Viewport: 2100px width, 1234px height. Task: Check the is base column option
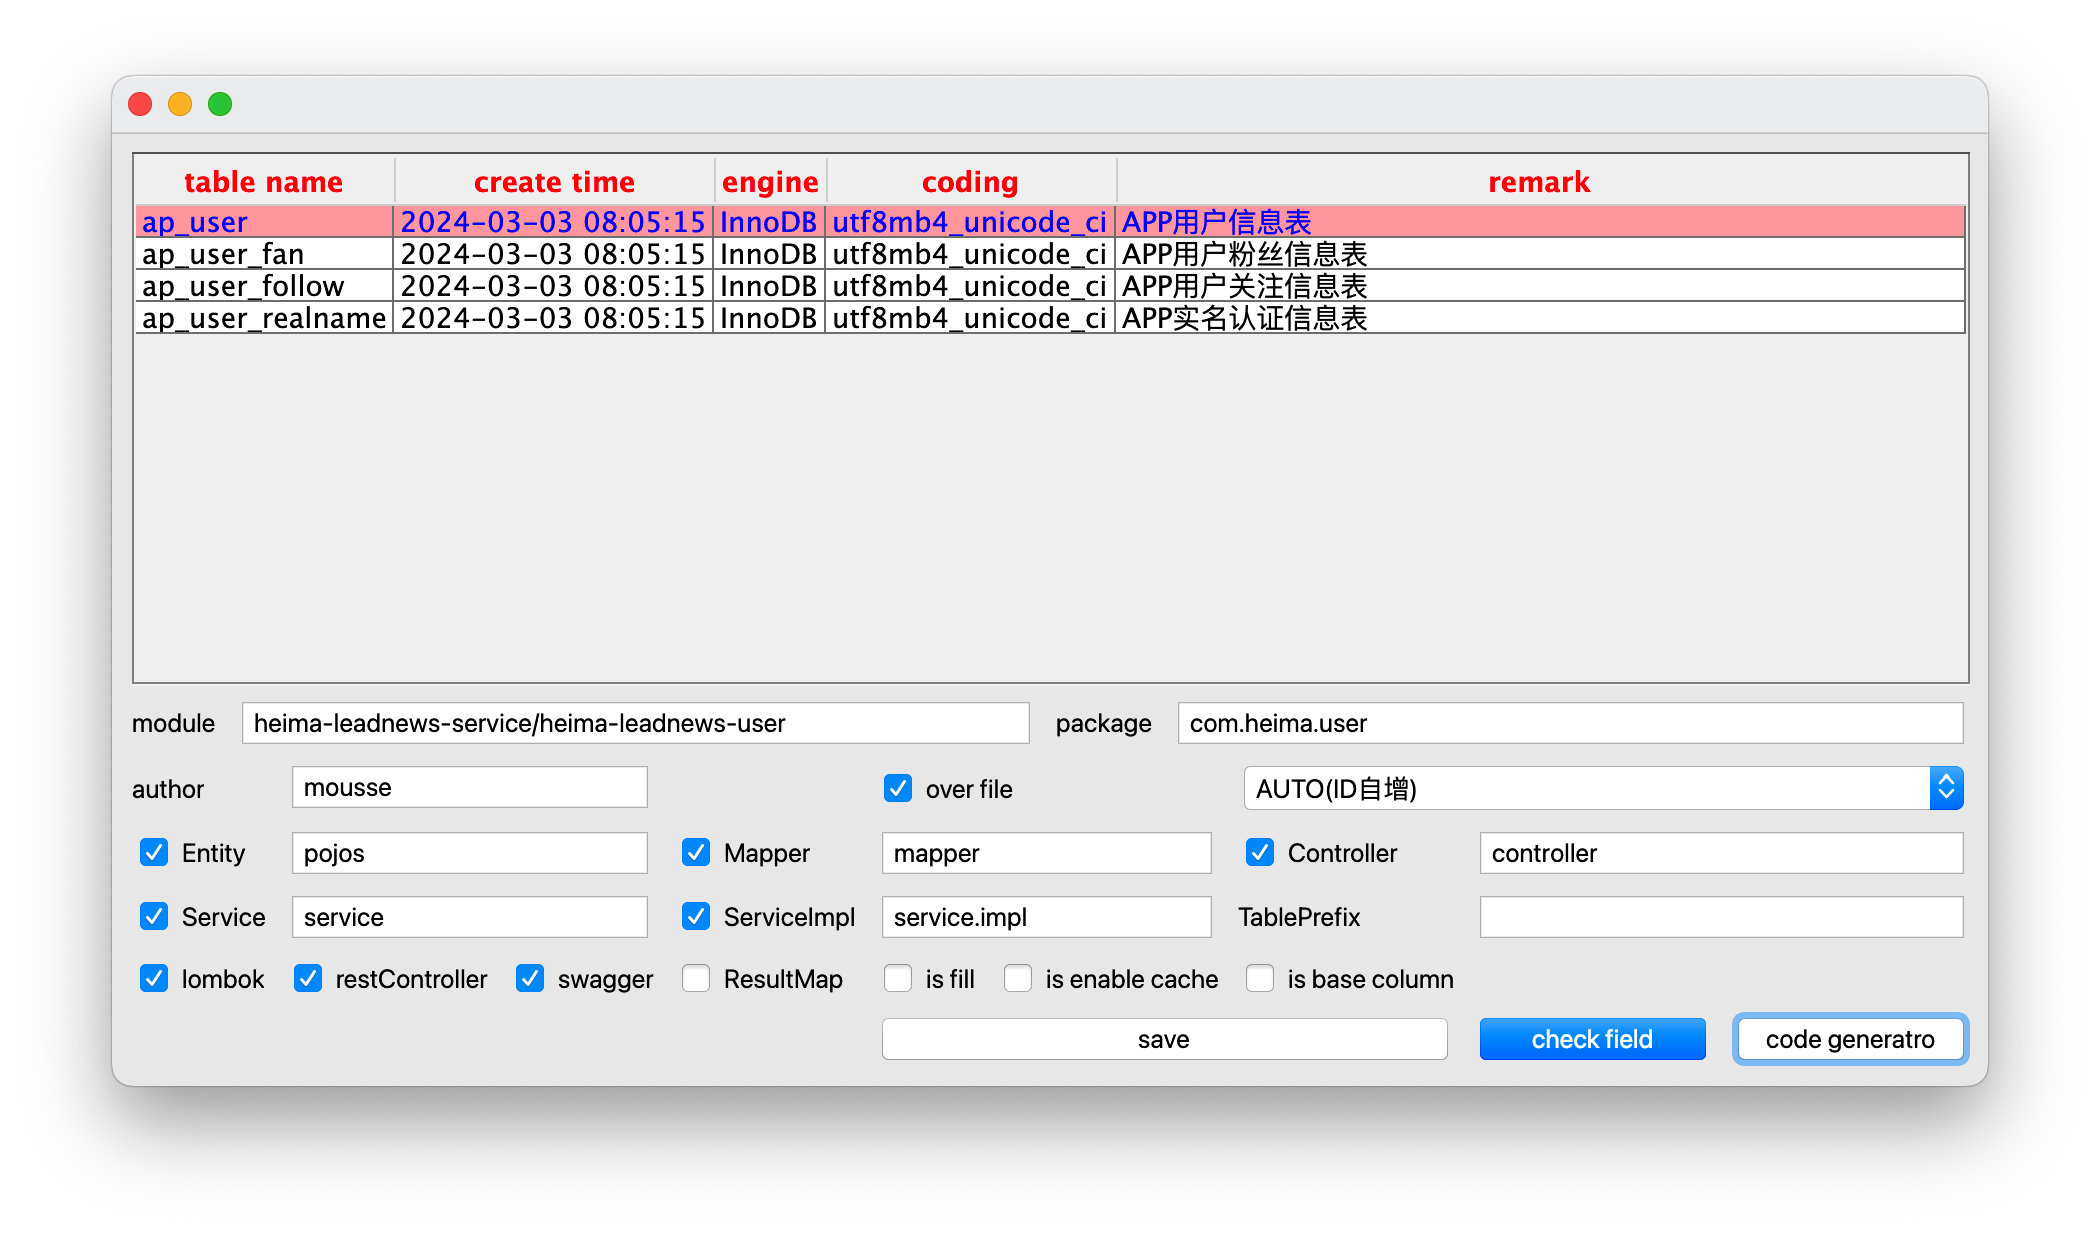click(1260, 978)
